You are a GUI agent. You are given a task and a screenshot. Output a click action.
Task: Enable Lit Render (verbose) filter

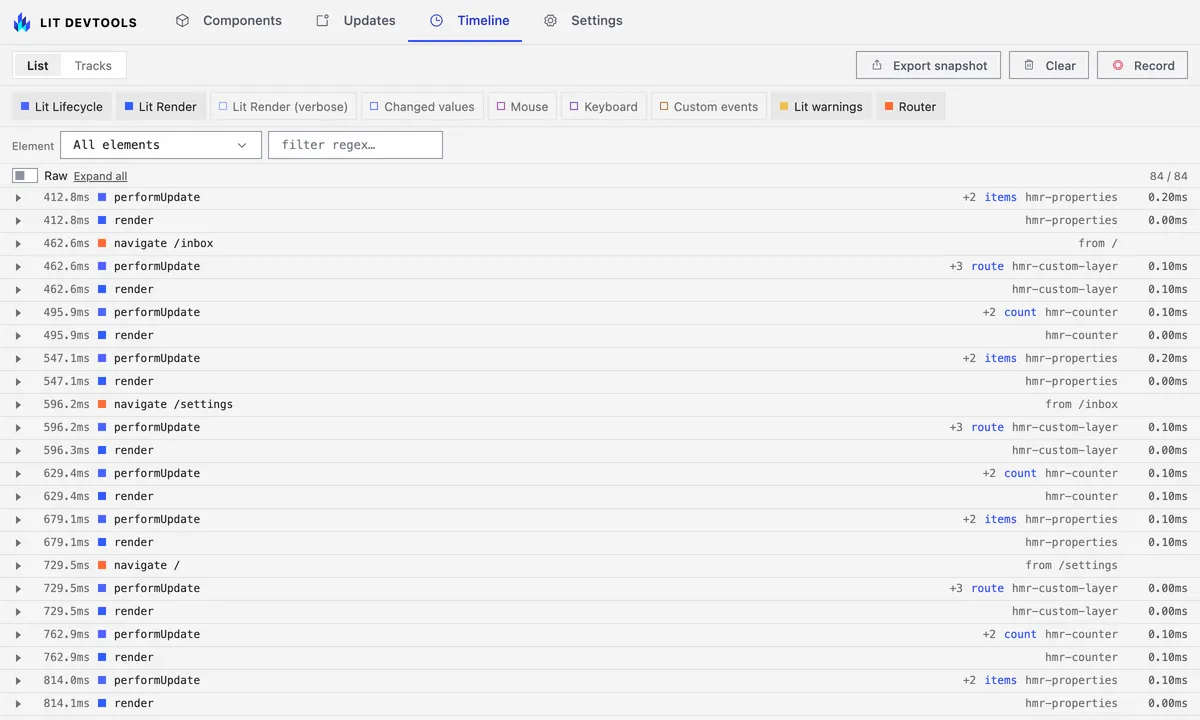tap(283, 106)
